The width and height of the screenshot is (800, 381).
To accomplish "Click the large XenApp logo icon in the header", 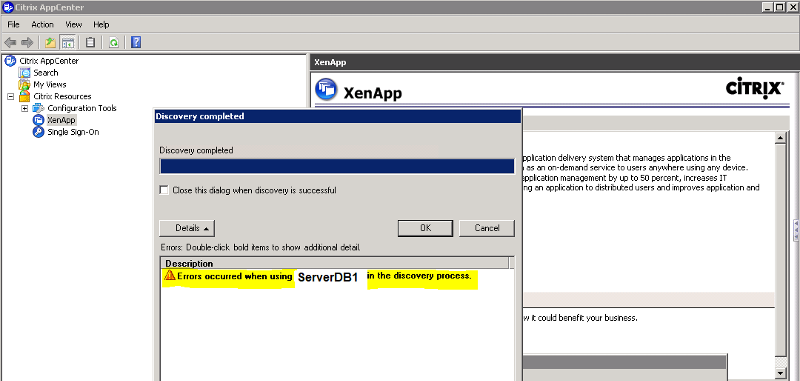I will (x=326, y=89).
